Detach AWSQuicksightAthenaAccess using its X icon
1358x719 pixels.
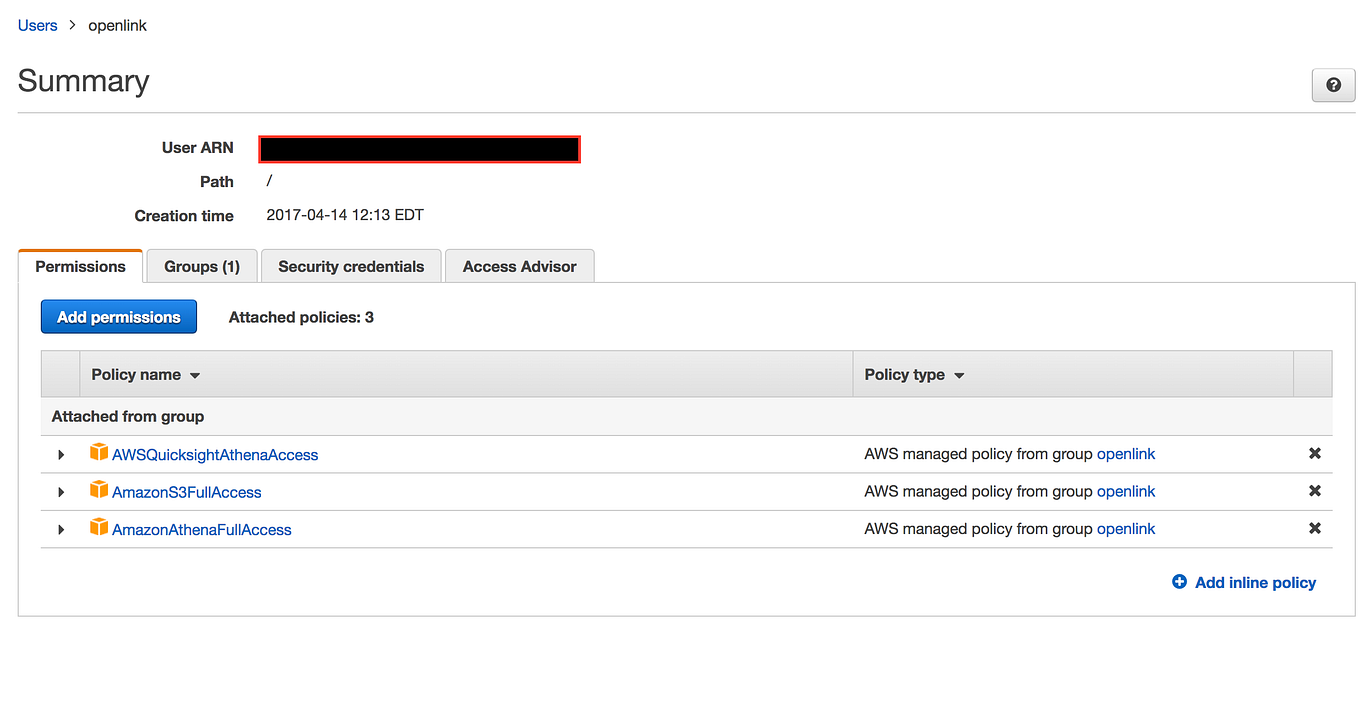[1314, 453]
